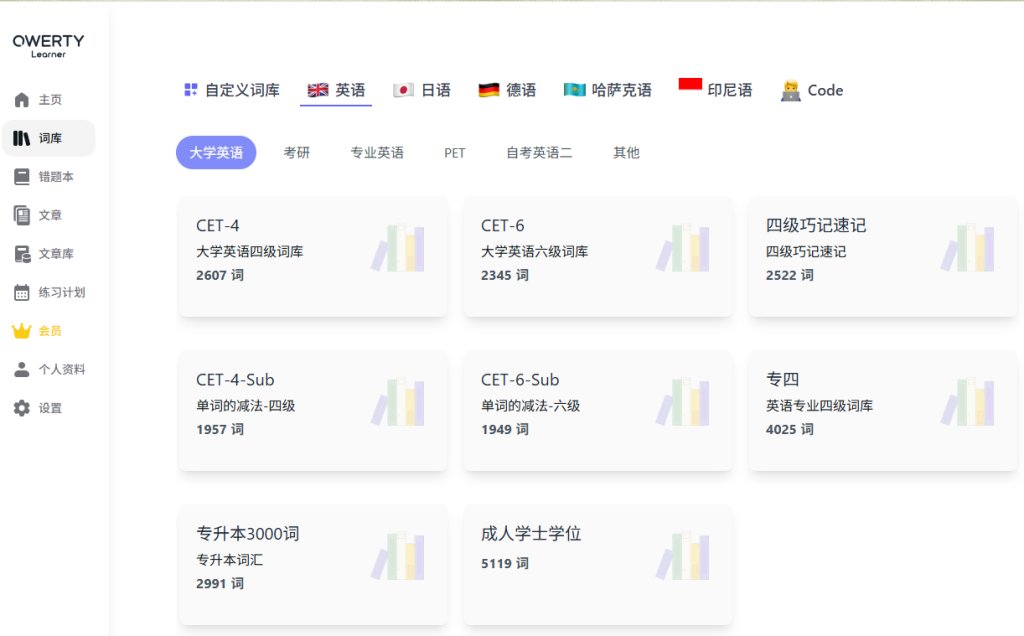Click the 文章库 article library icon
Viewport: 1024px width, 636px height.
22,254
